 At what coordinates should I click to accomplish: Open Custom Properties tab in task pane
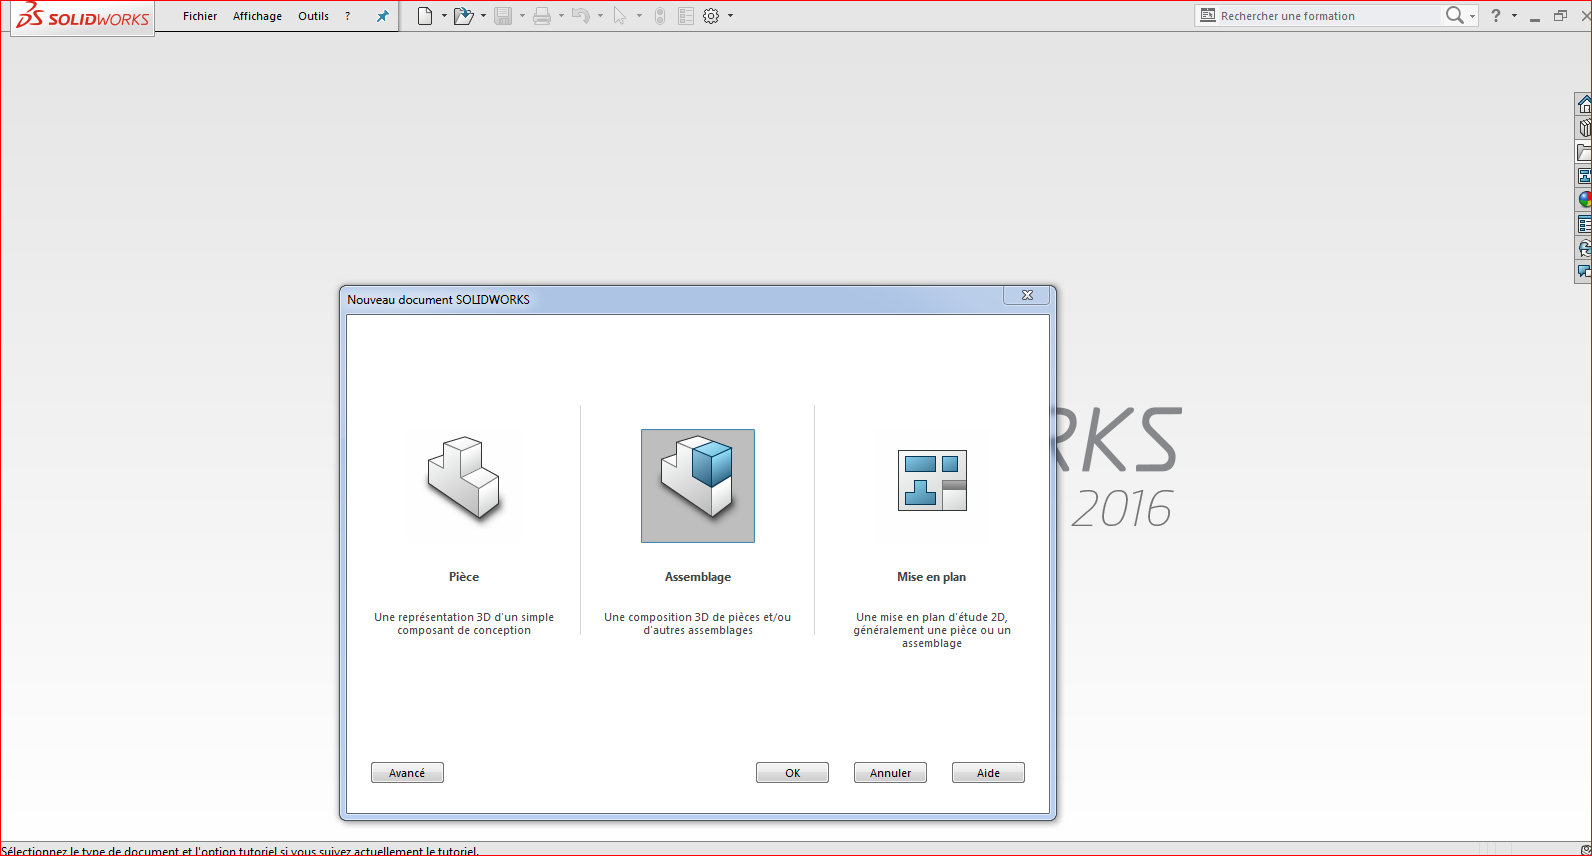pyautogui.click(x=1584, y=224)
